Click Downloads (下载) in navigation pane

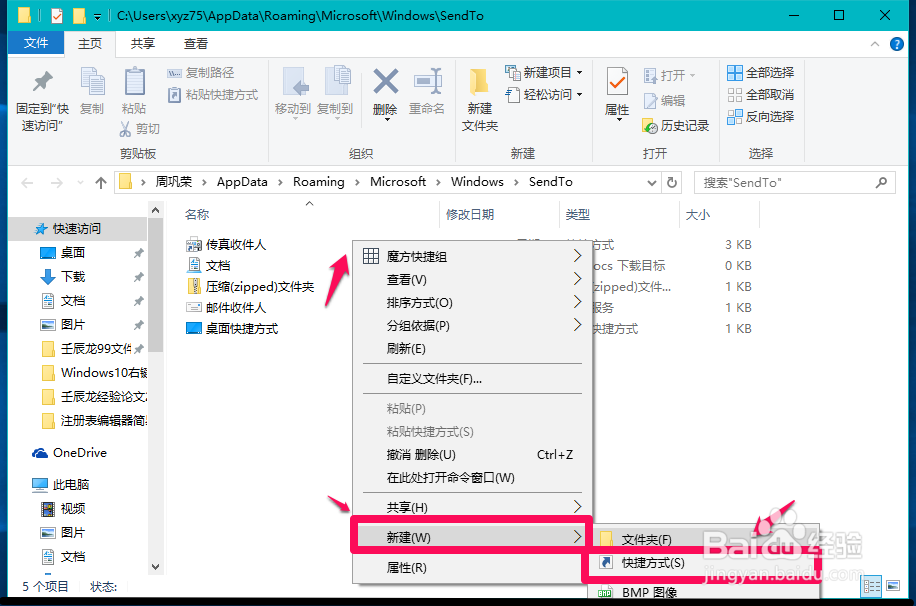(73, 276)
